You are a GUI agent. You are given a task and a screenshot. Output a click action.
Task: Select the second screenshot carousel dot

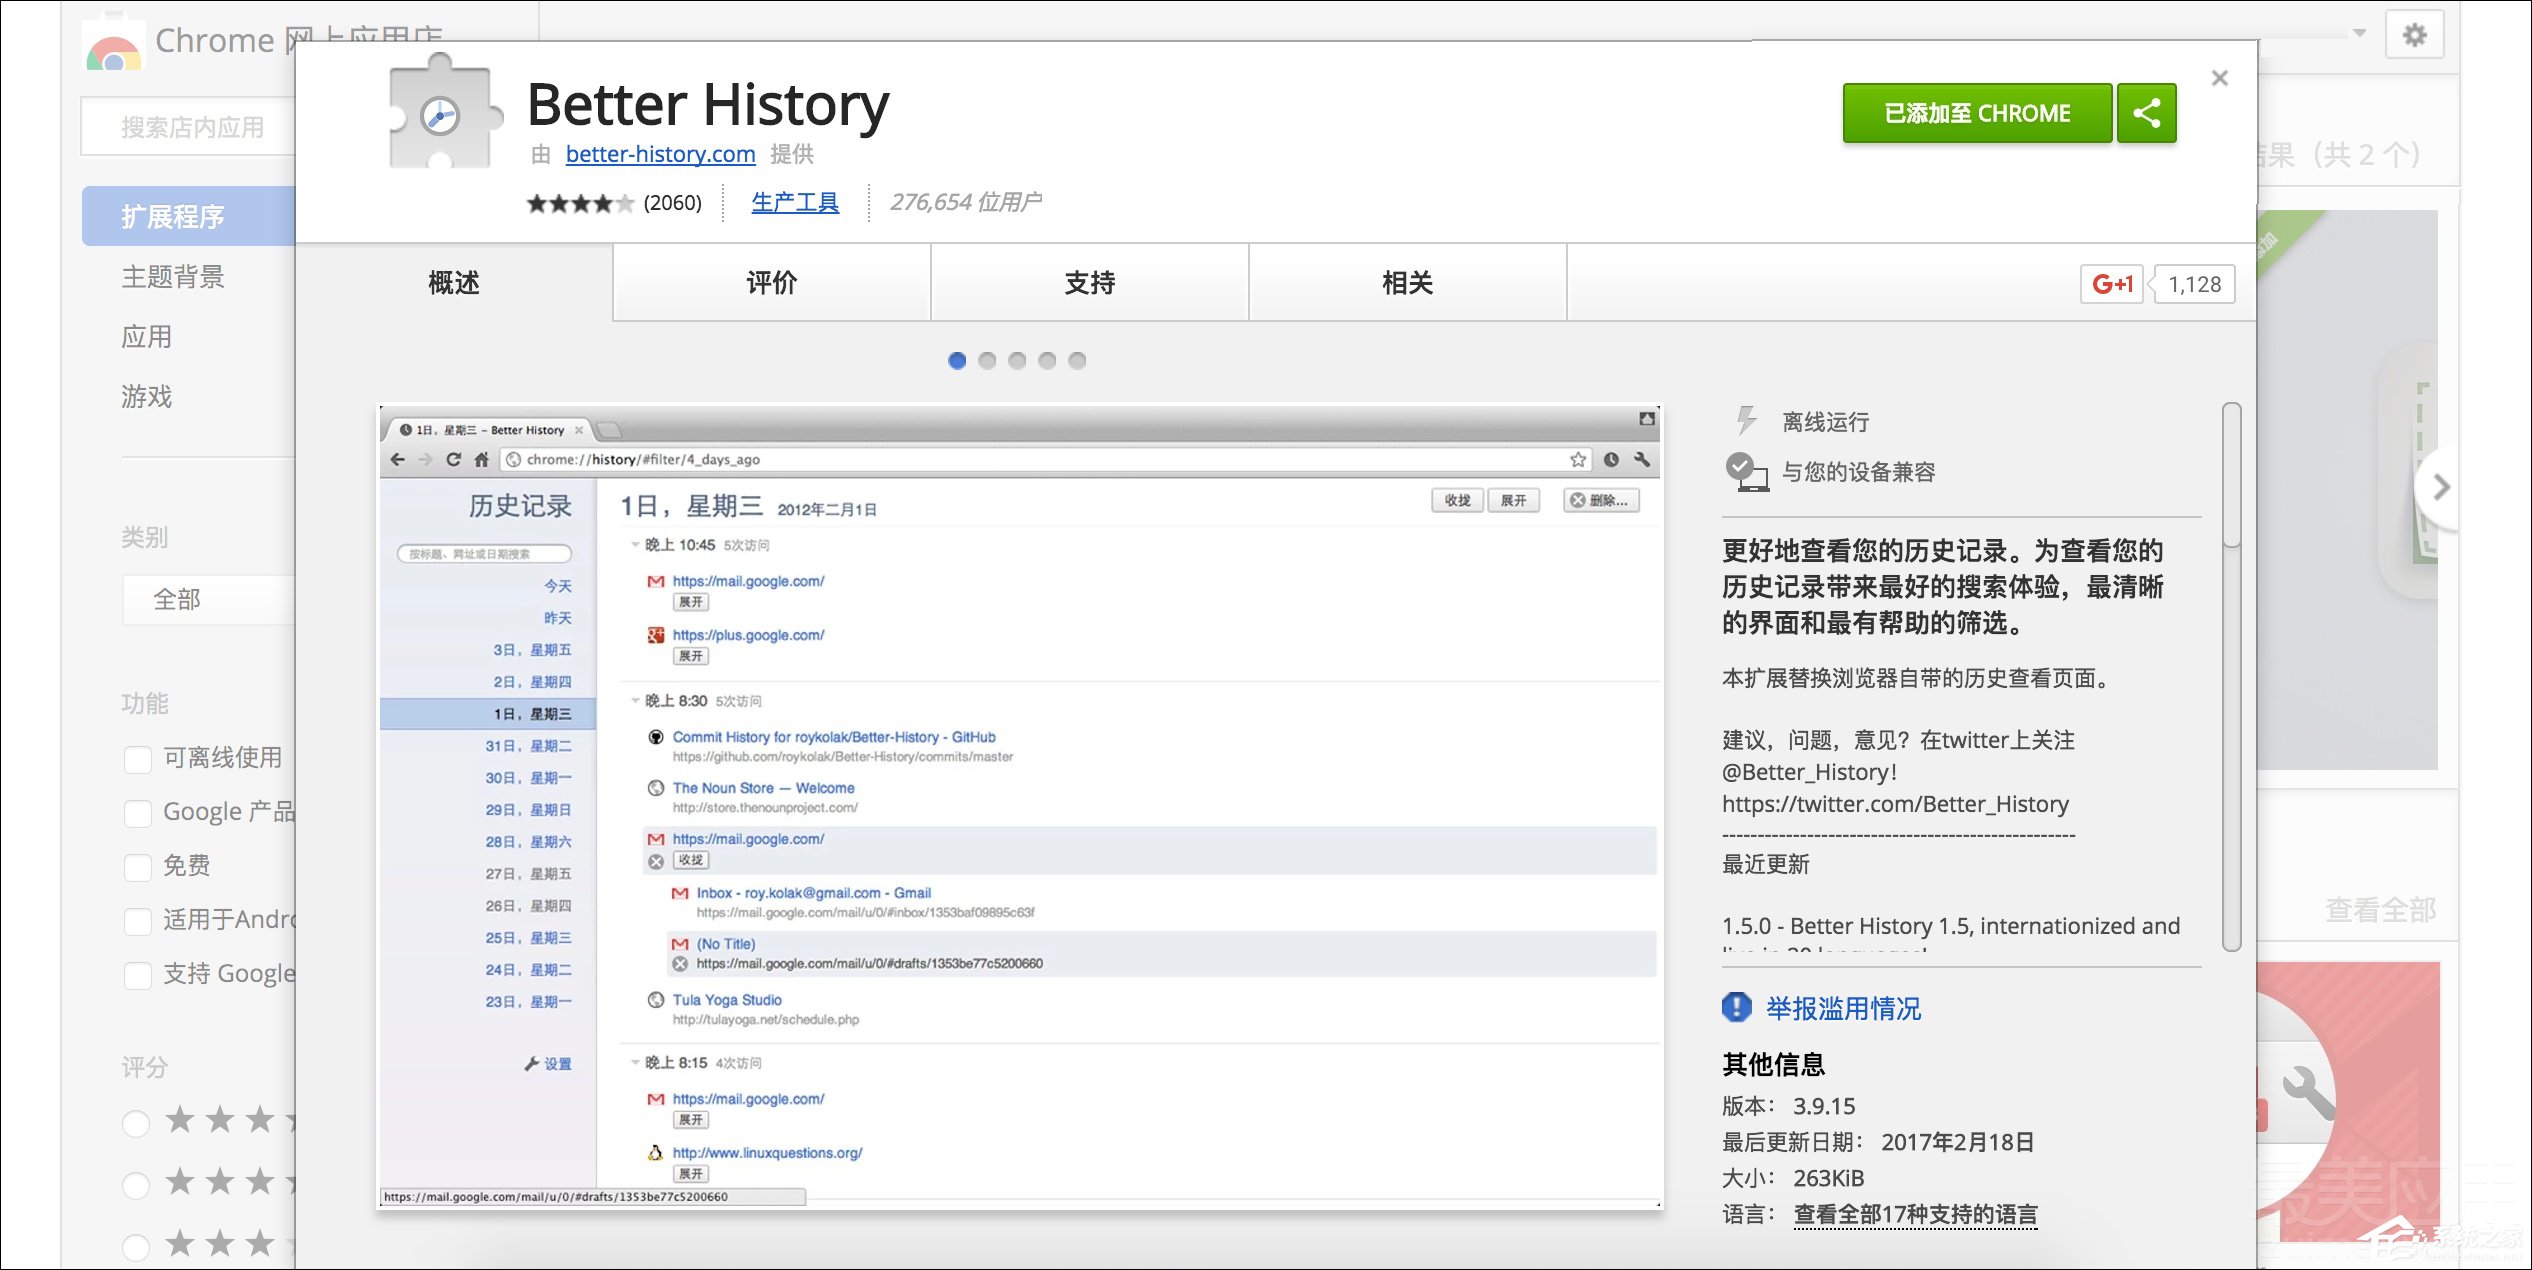[987, 361]
